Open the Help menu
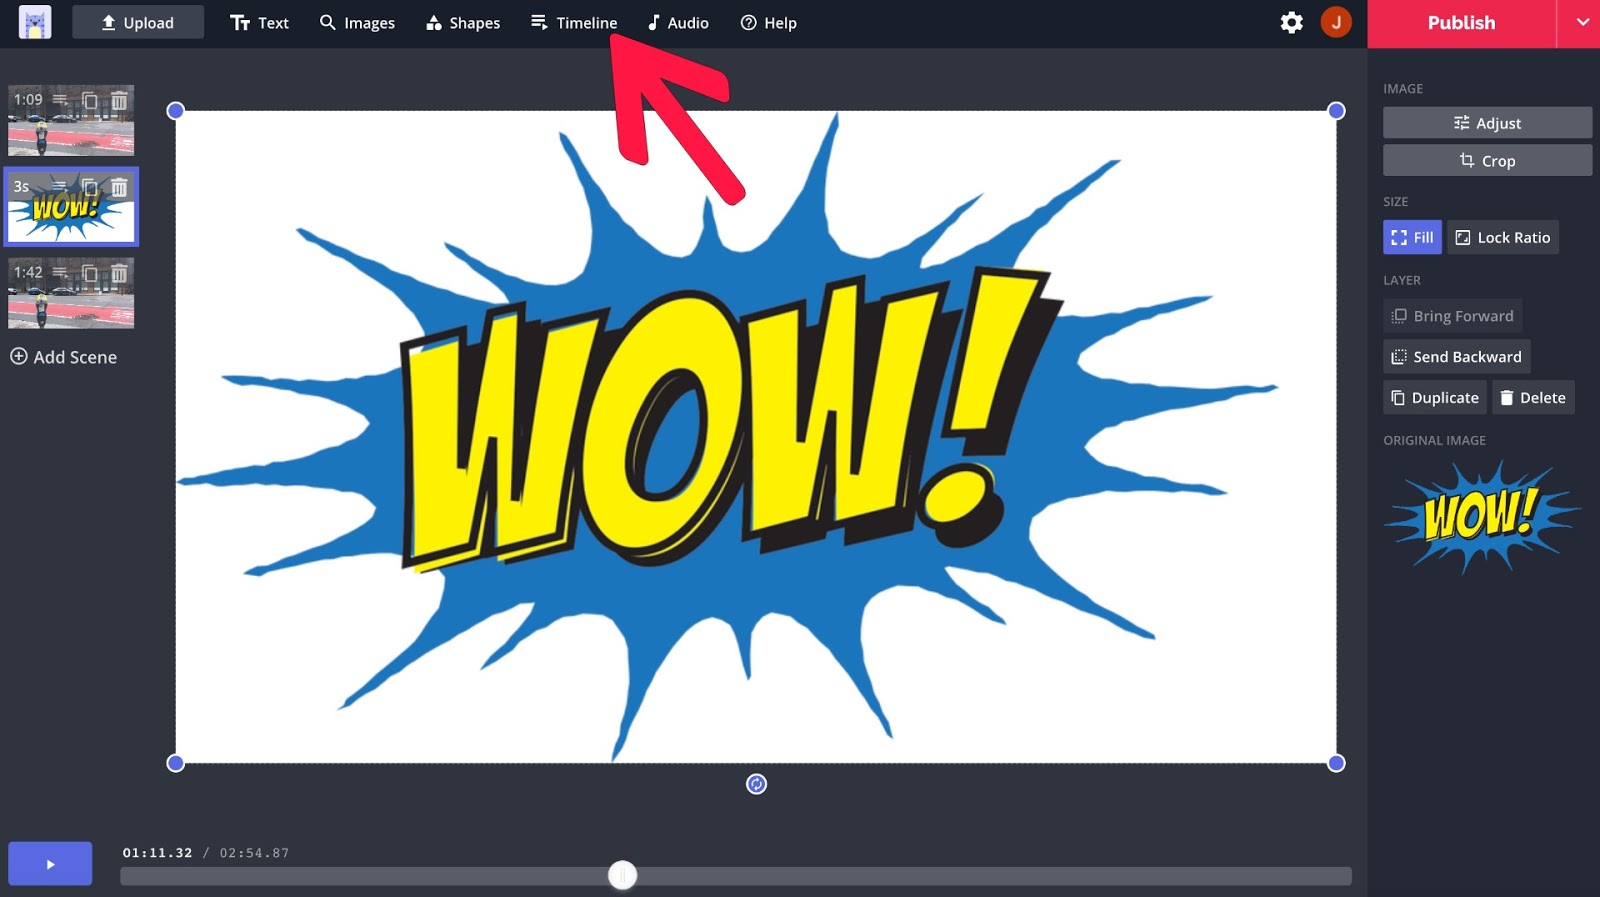 768,22
